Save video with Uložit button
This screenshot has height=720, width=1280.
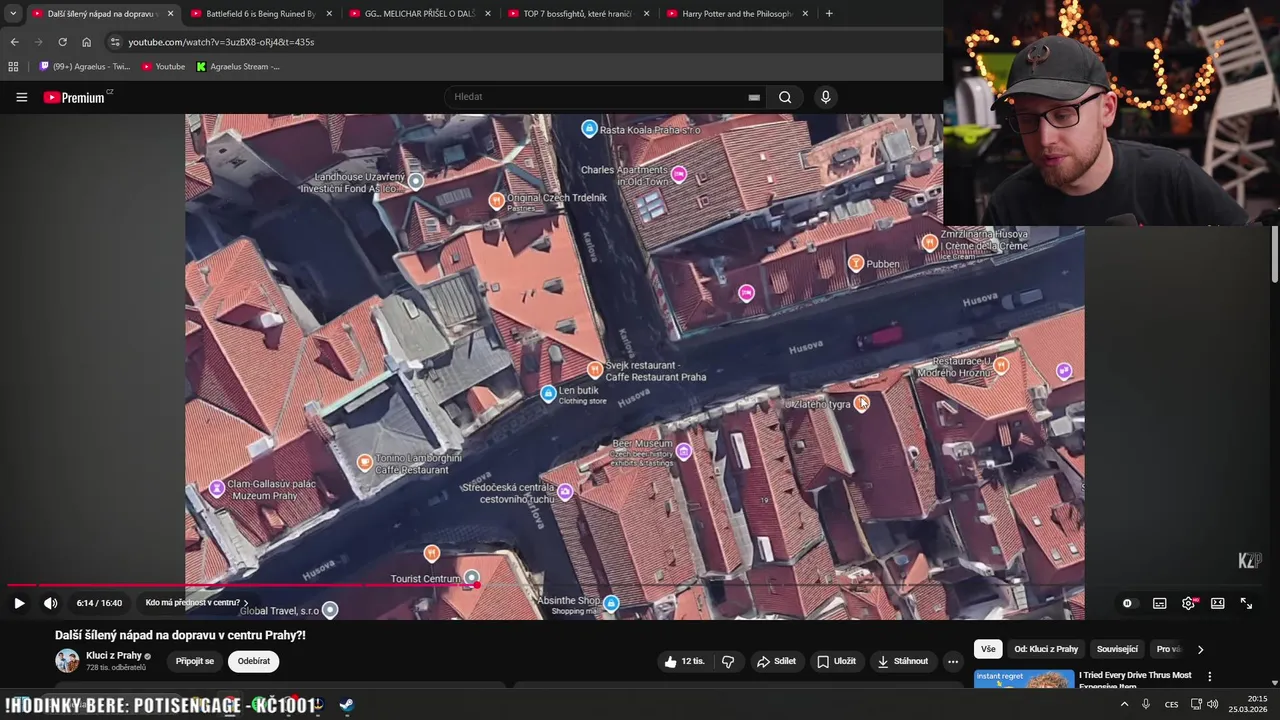(x=835, y=661)
